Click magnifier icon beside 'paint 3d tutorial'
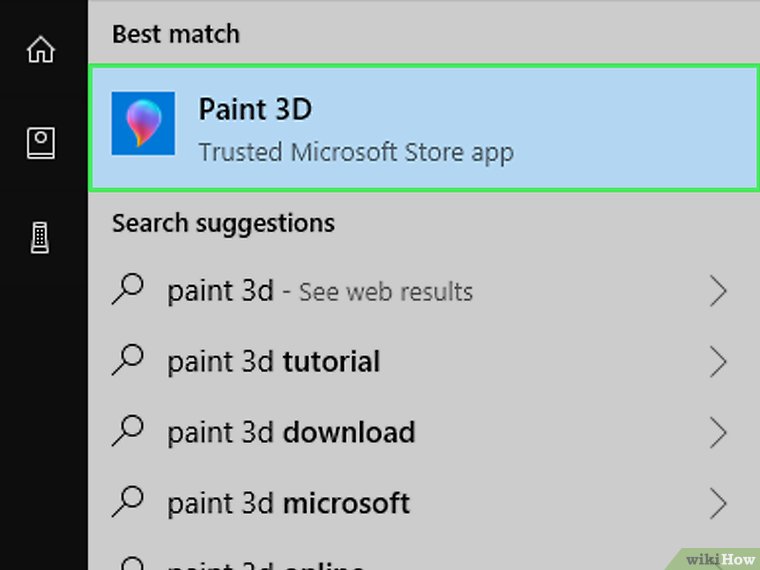 pos(128,361)
